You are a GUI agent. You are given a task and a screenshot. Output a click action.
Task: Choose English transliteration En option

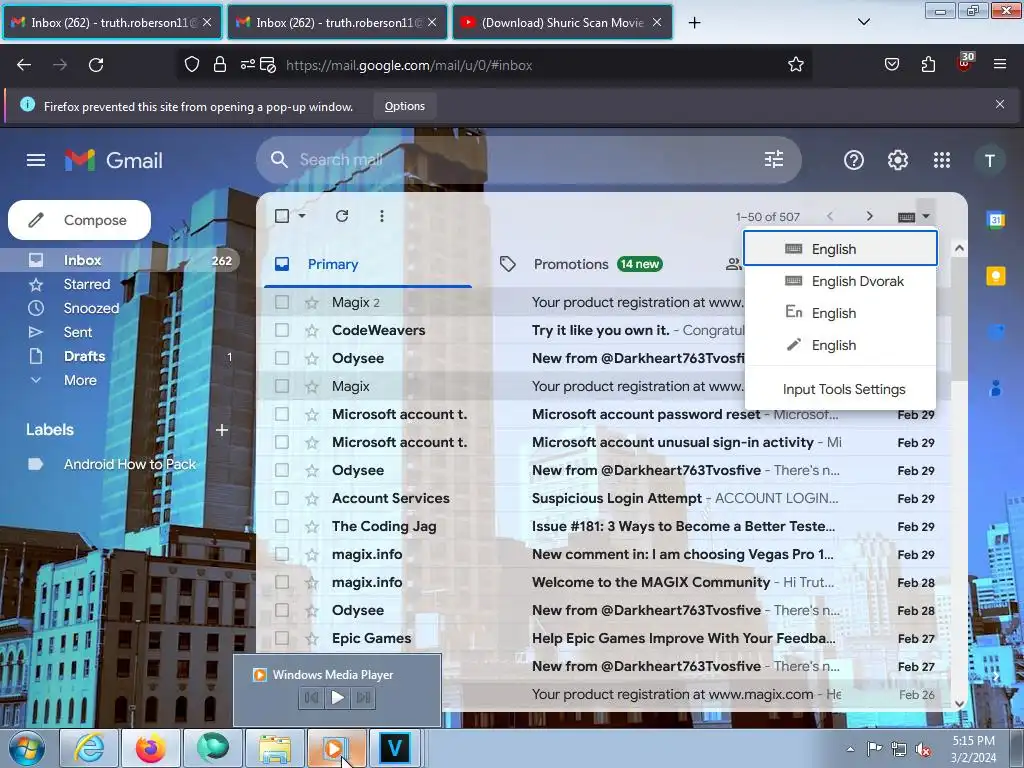click(x=840, y=313)
